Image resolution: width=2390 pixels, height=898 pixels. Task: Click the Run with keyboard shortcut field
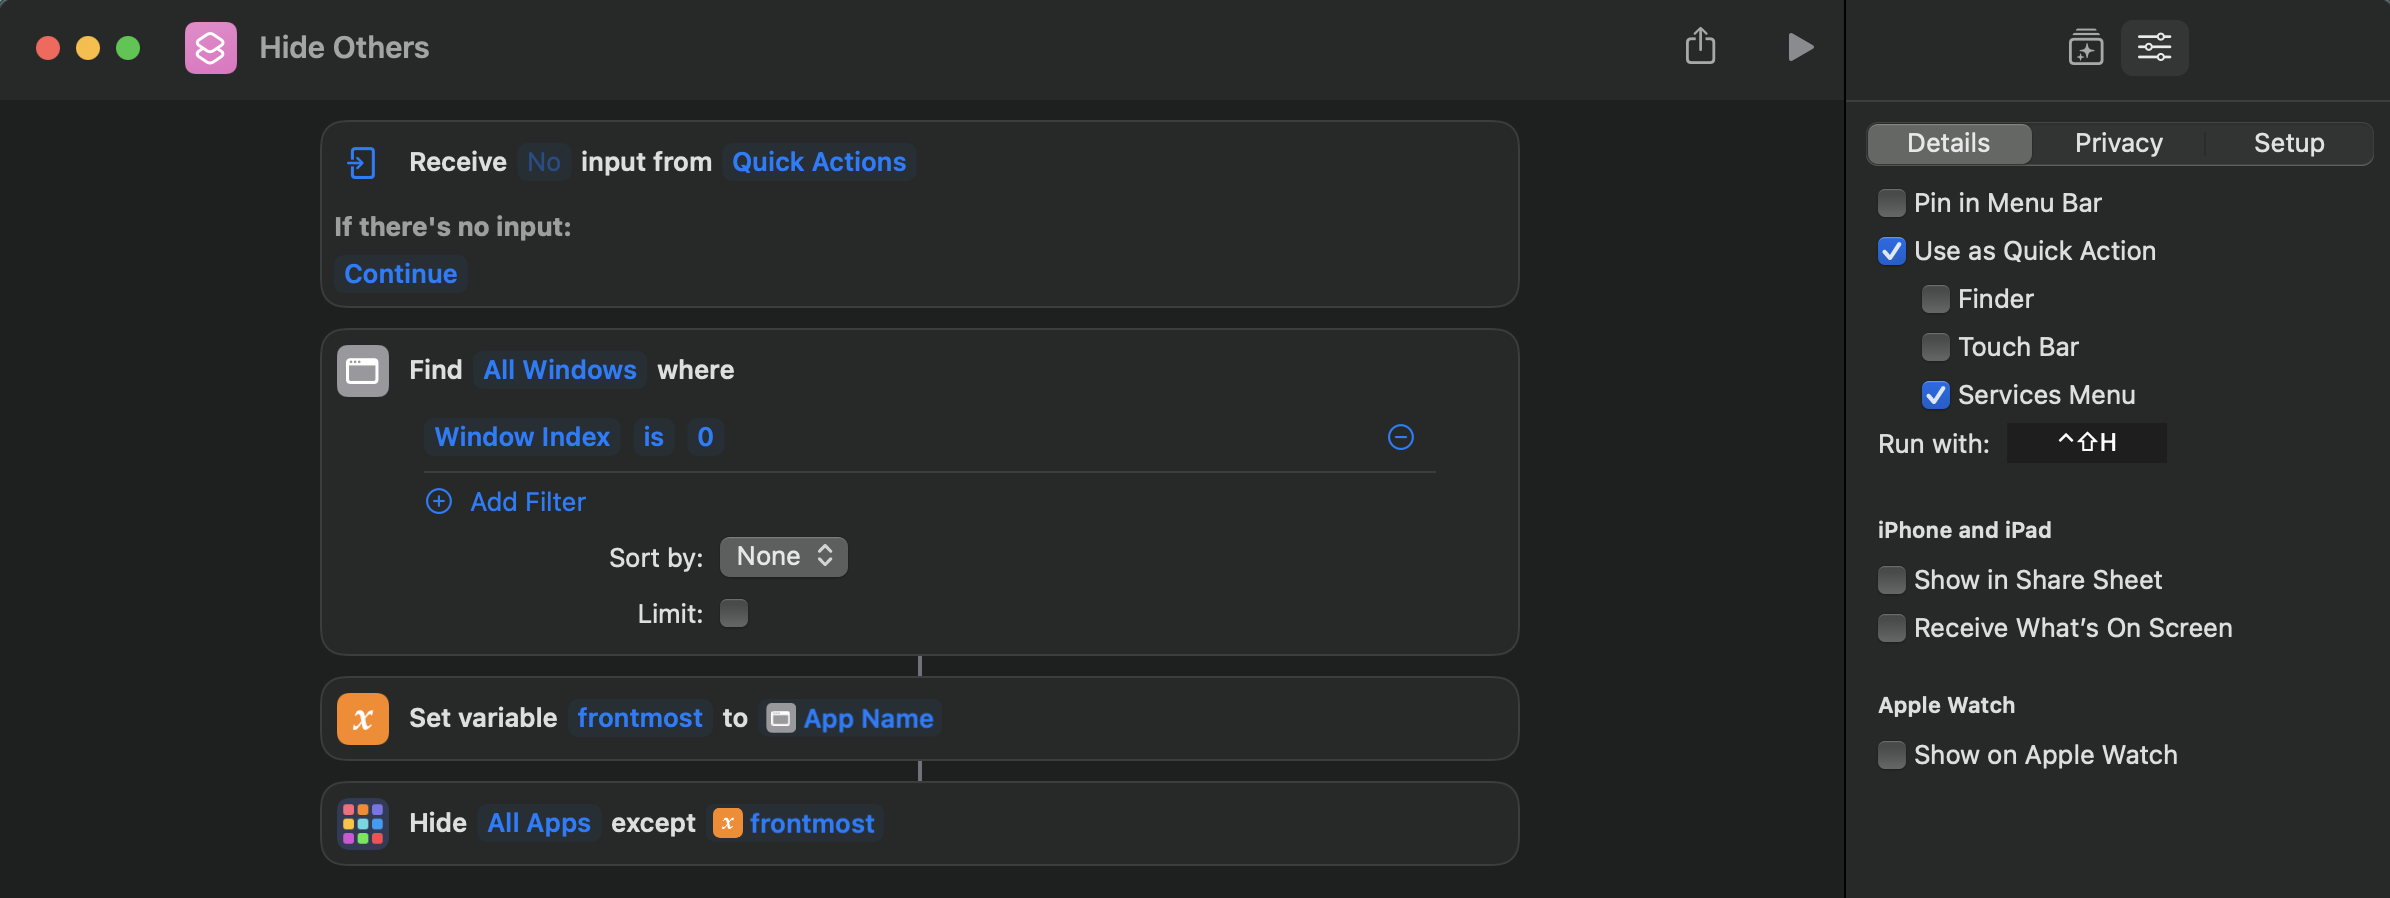(2086, 443)
